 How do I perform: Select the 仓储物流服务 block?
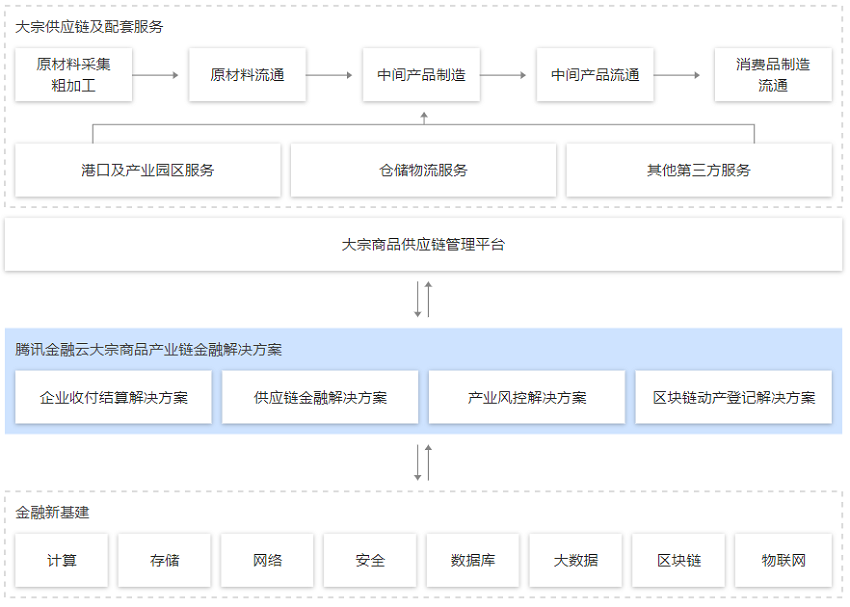point(423,170)
